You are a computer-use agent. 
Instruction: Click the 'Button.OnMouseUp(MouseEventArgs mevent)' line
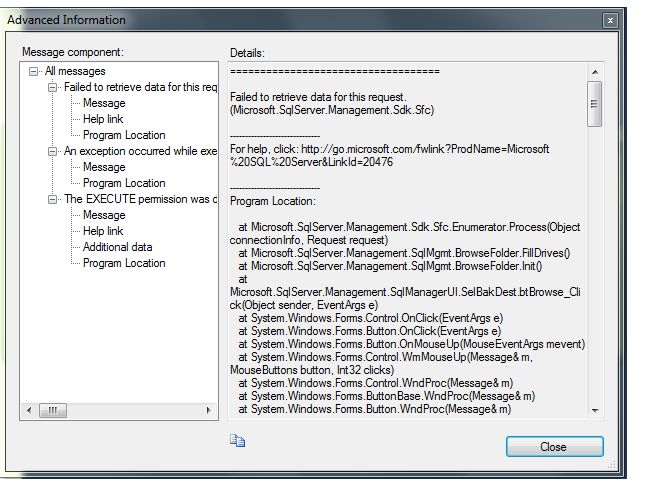pos(412,344)
